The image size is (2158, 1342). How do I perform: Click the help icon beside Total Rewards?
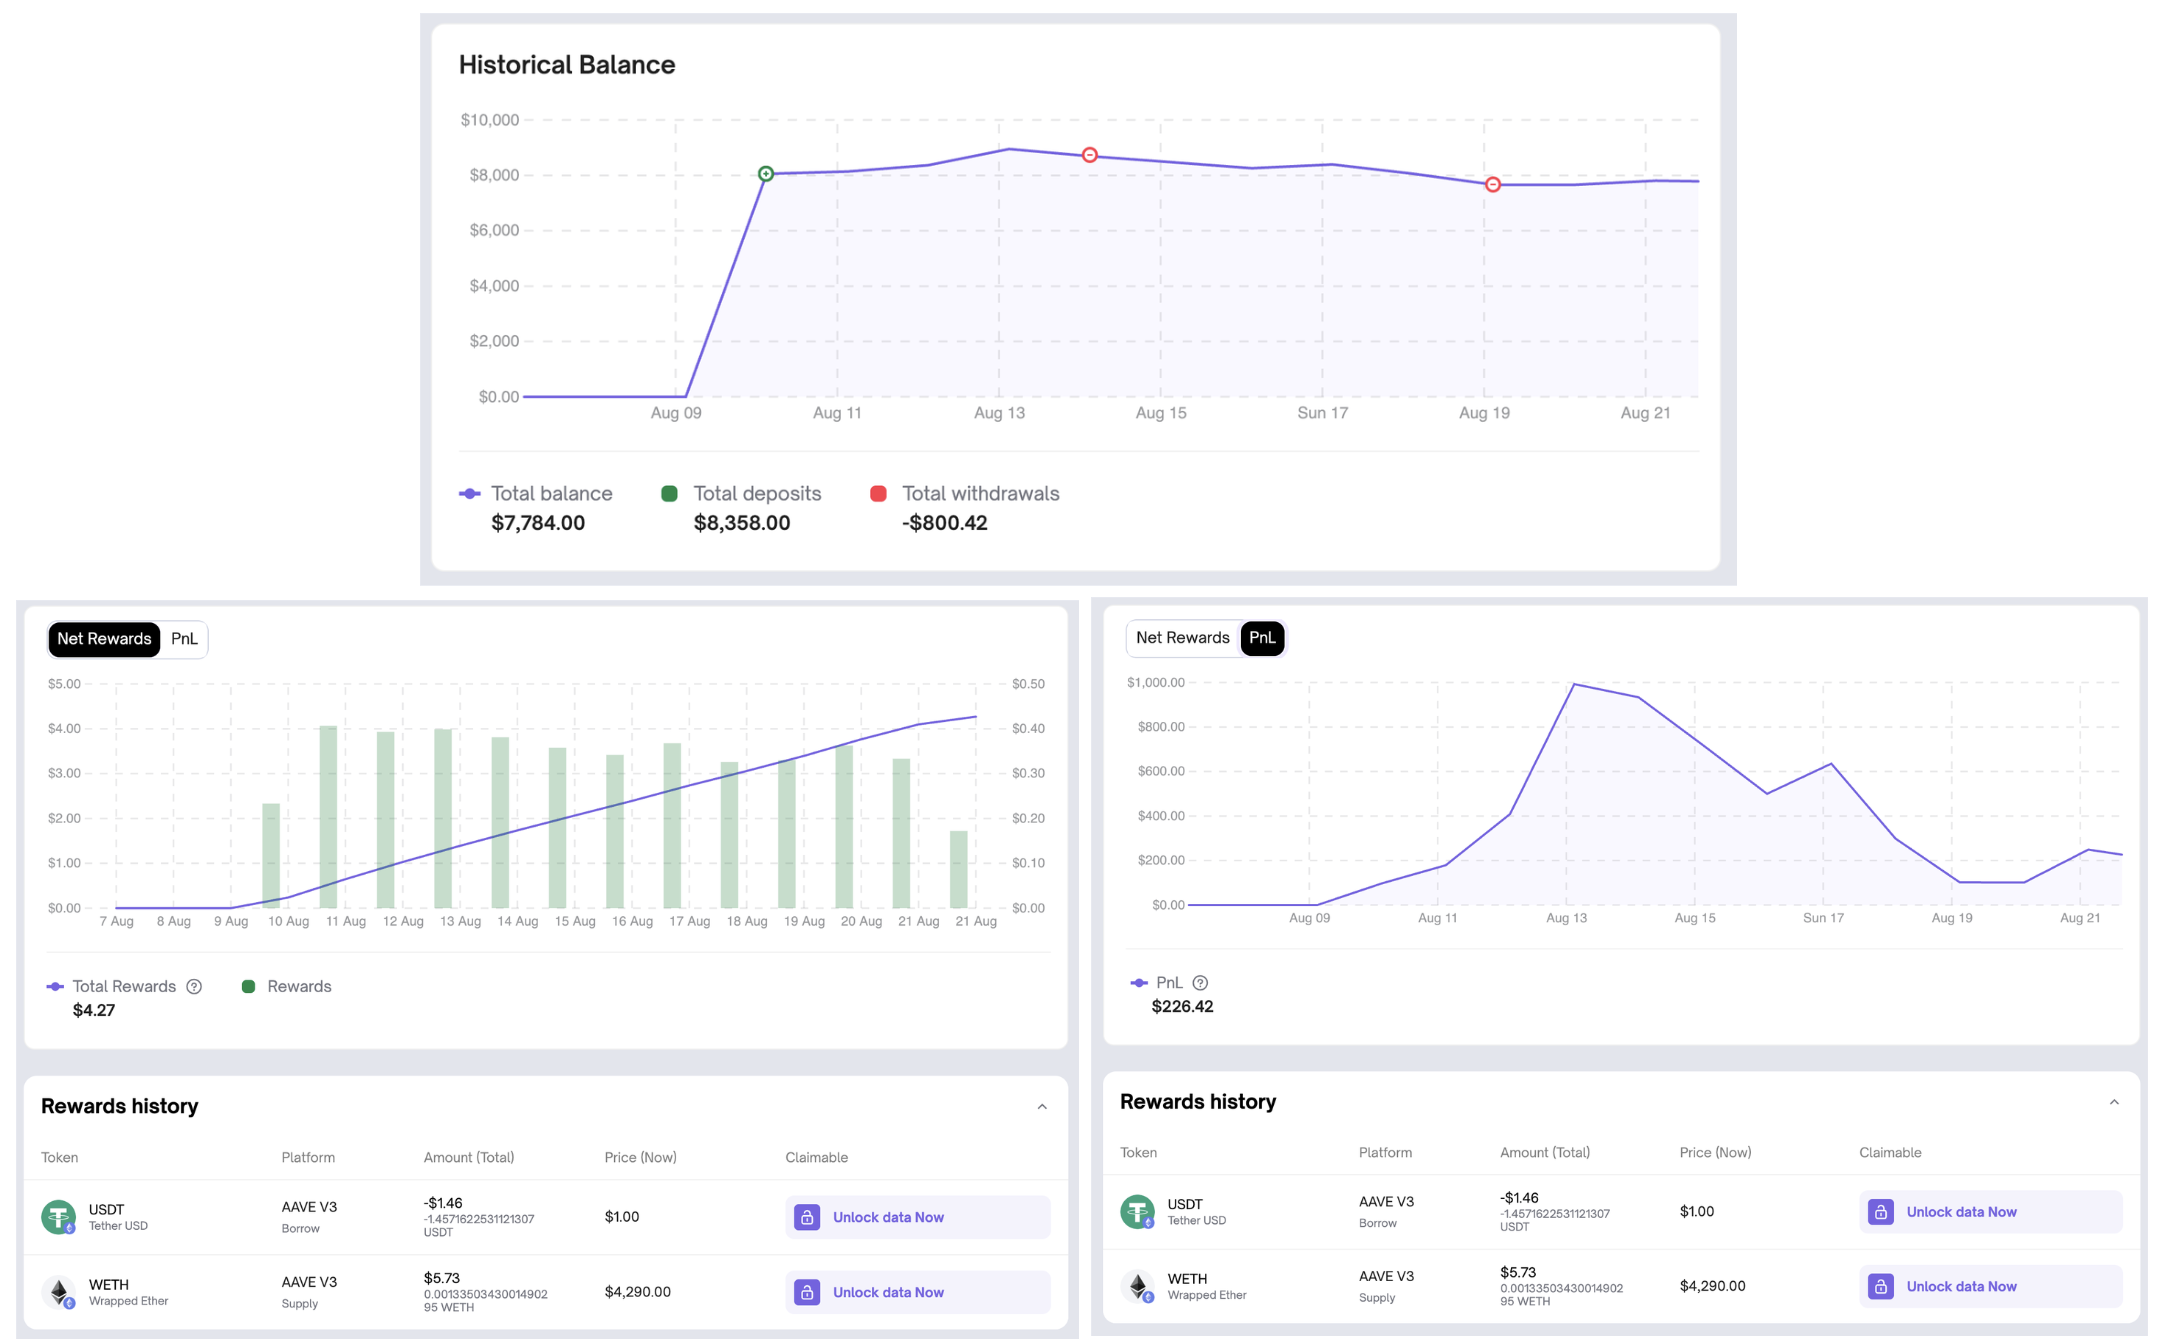point(194,986)
